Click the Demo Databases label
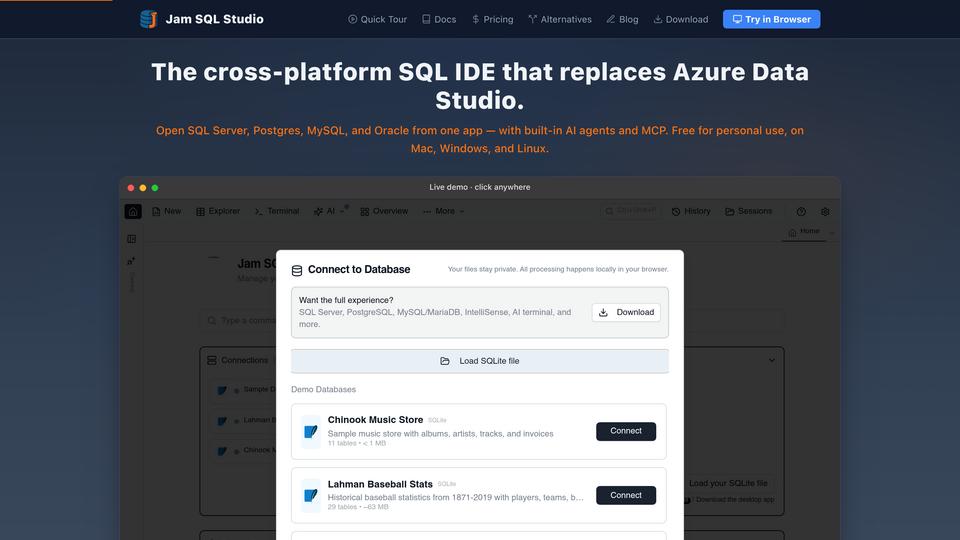The height and width of the screenshot is (540, 960). pyautogui.click(x=323, y=389)
